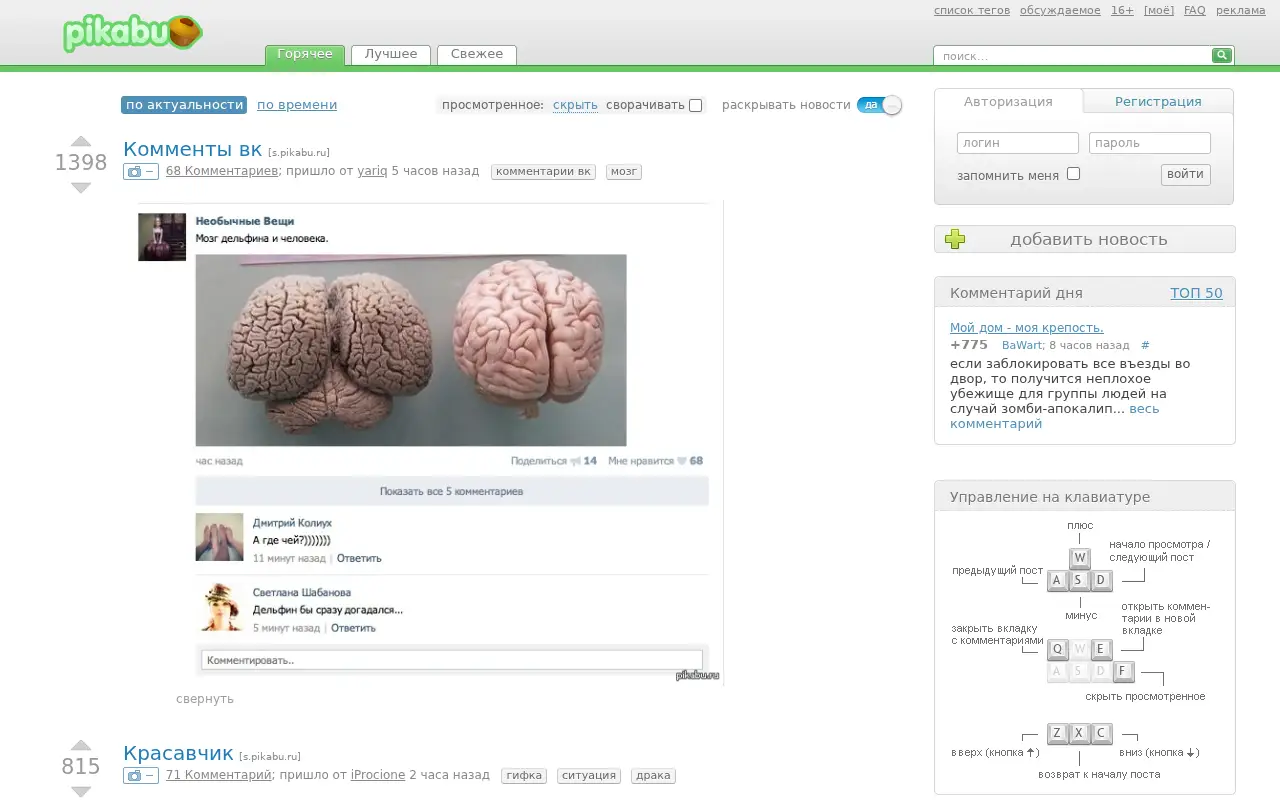
Task: Collapse image of "Комменты вк" post via camera icon
Action: tap(140, 172)
